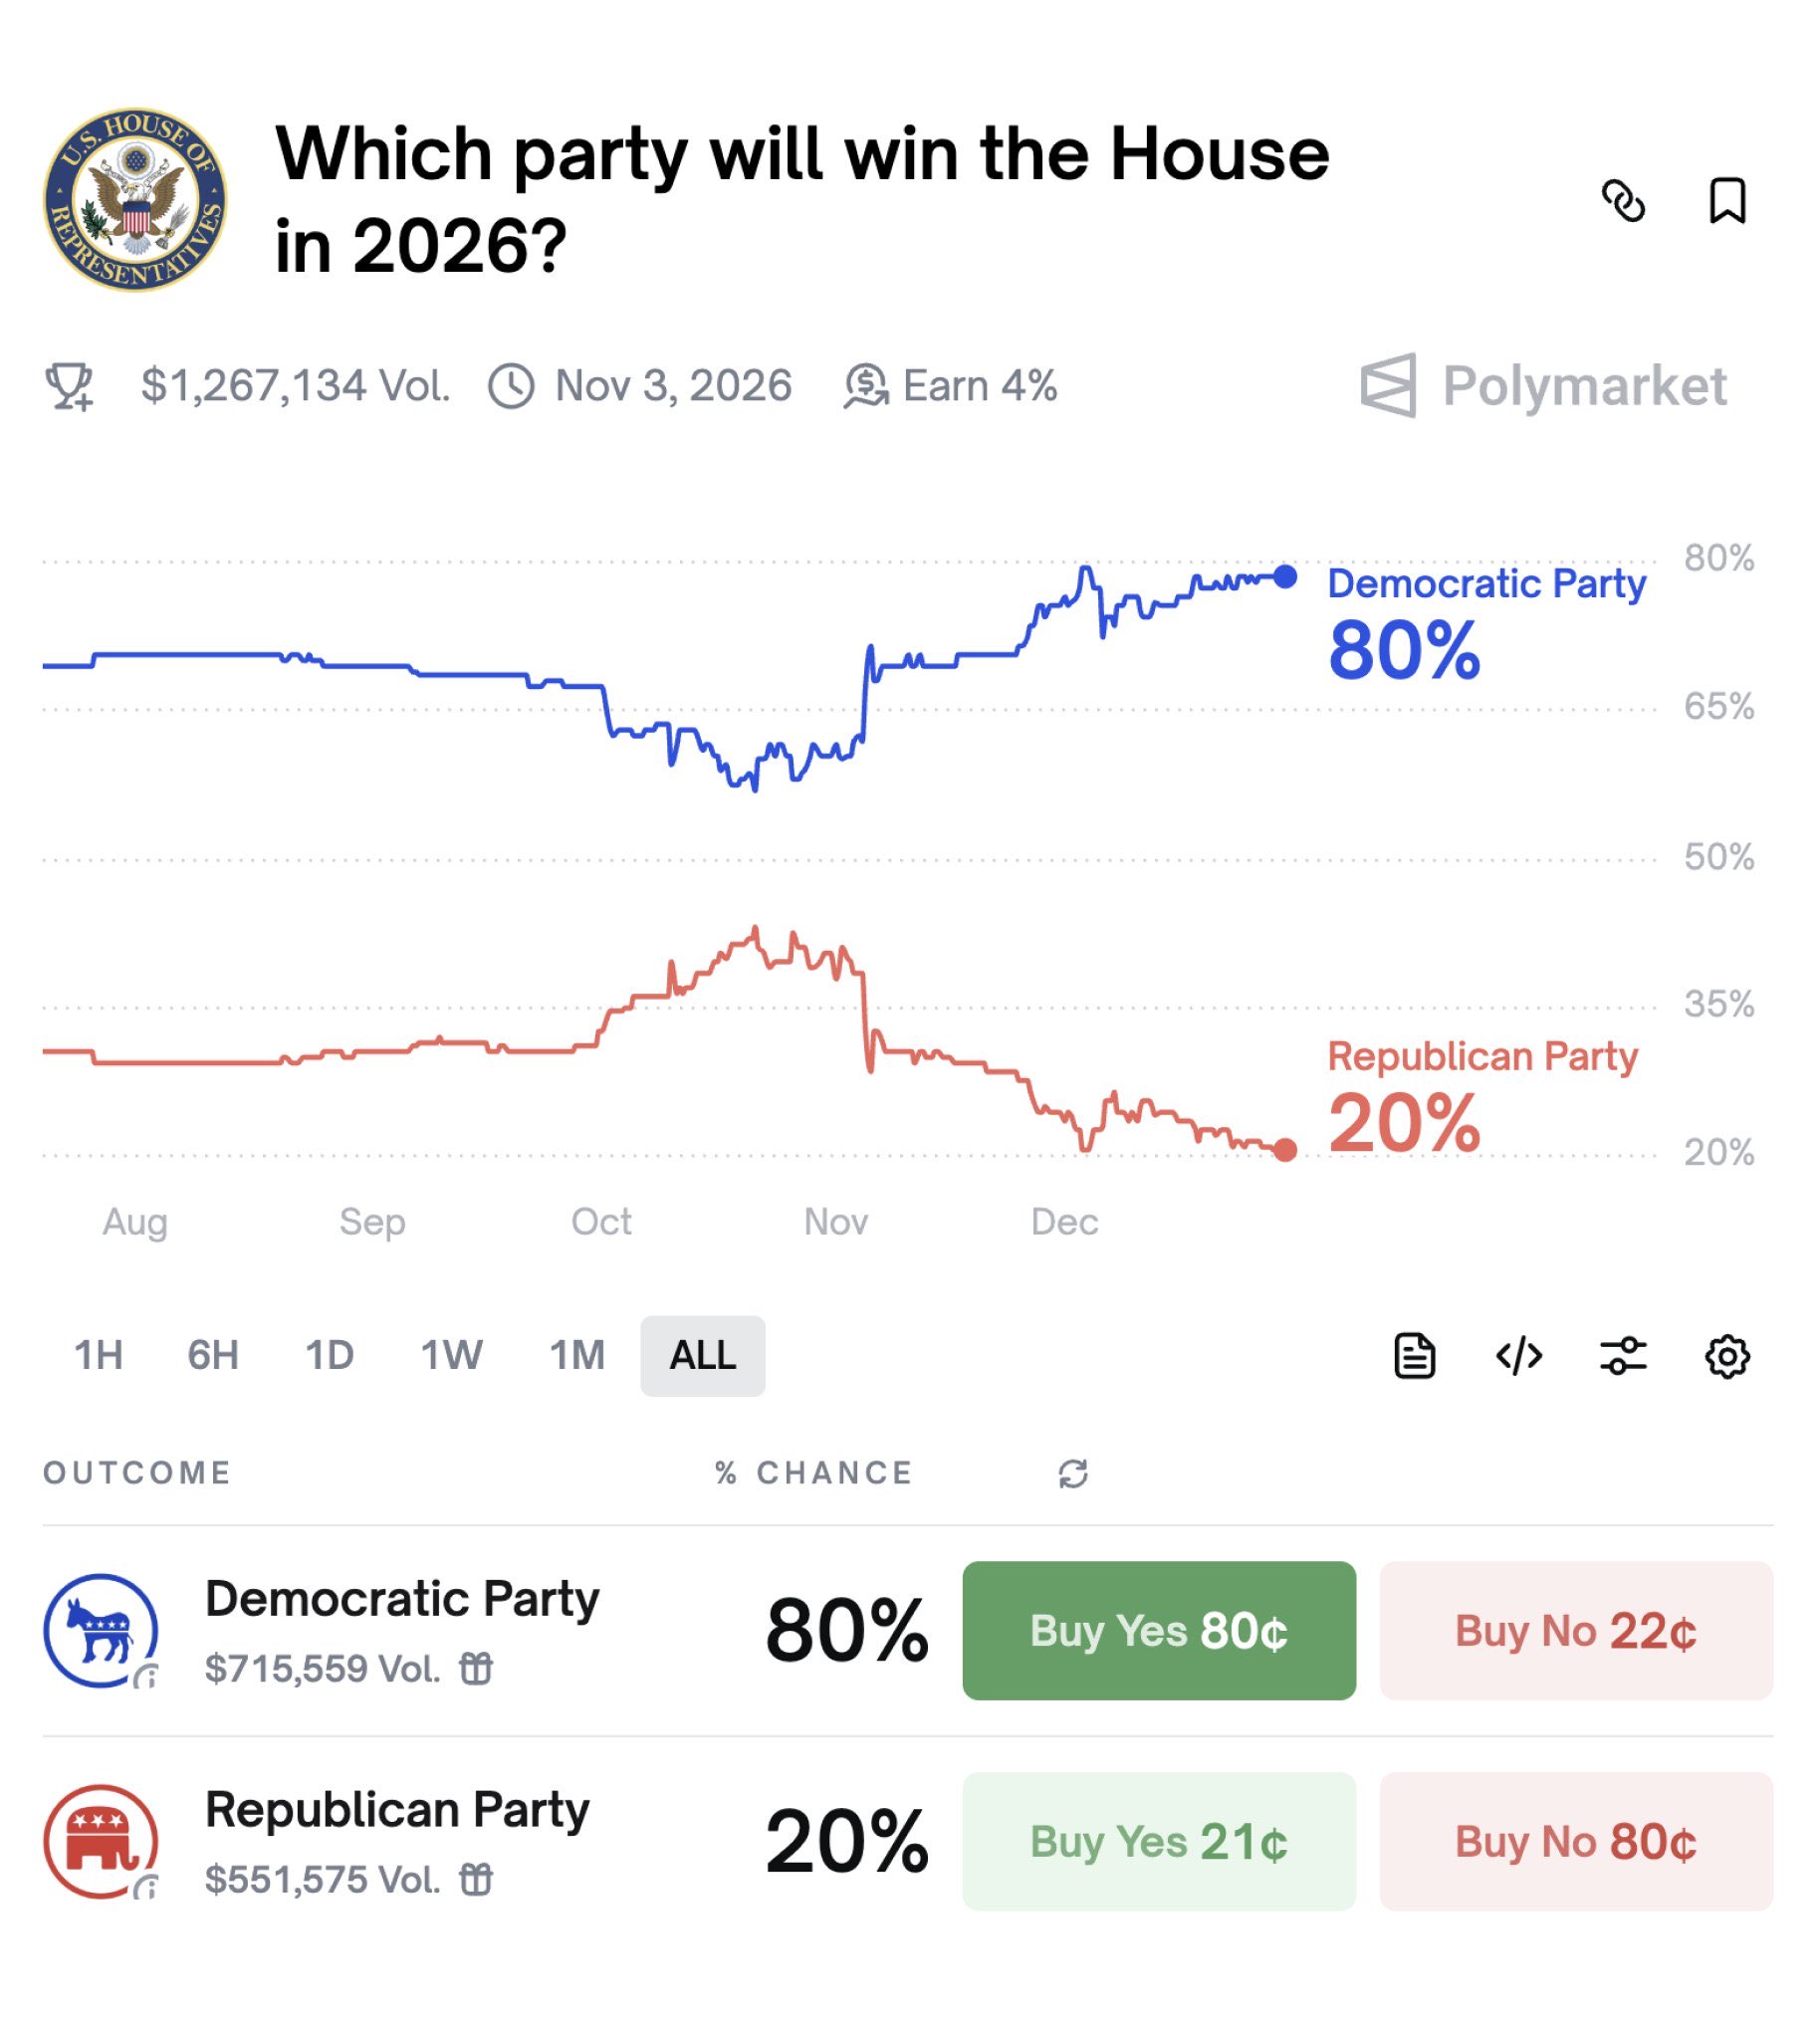
Task: Show the 1W chart timeframe
Action: click(x=451, y=1355)
